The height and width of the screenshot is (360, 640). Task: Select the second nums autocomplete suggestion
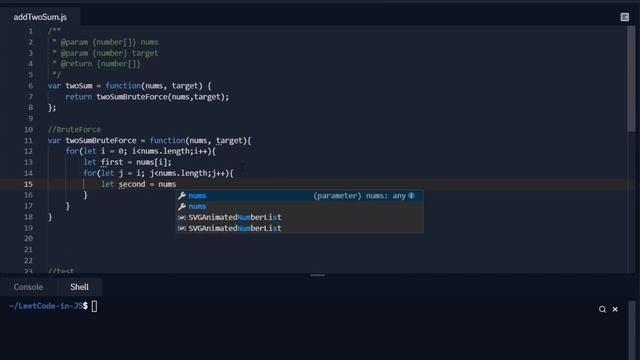click(300, 207)
